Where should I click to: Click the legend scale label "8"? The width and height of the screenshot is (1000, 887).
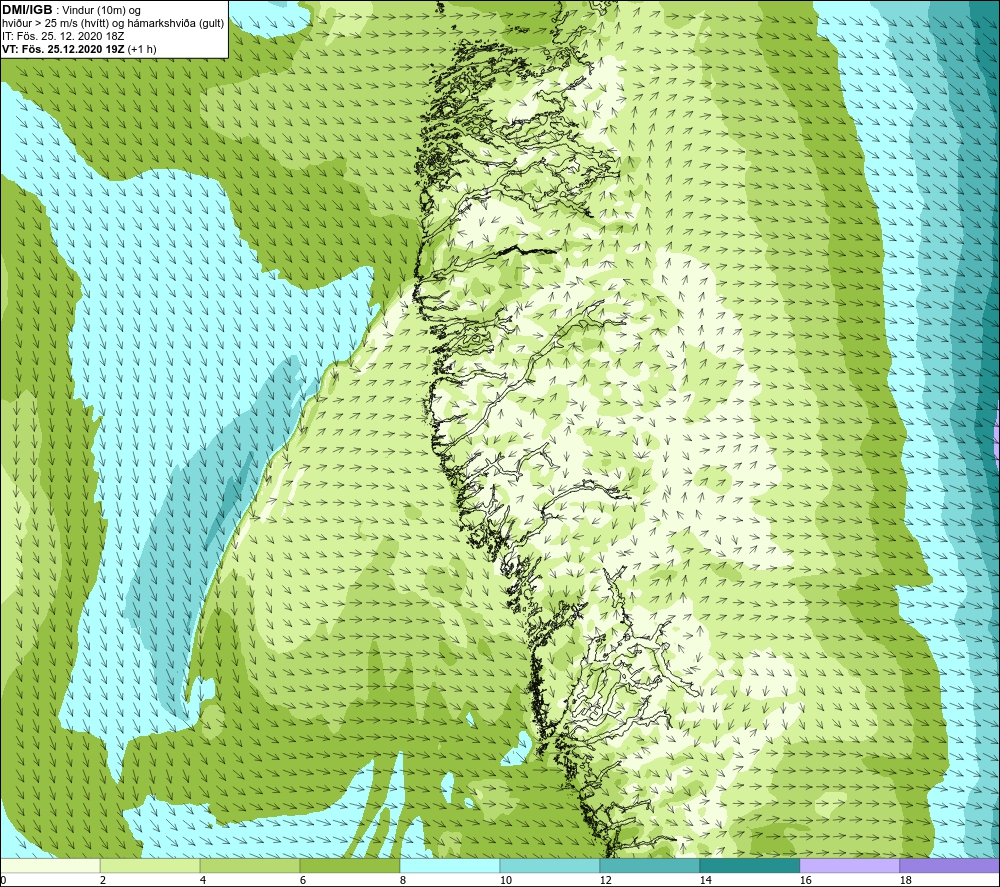(x=402, y=881)
